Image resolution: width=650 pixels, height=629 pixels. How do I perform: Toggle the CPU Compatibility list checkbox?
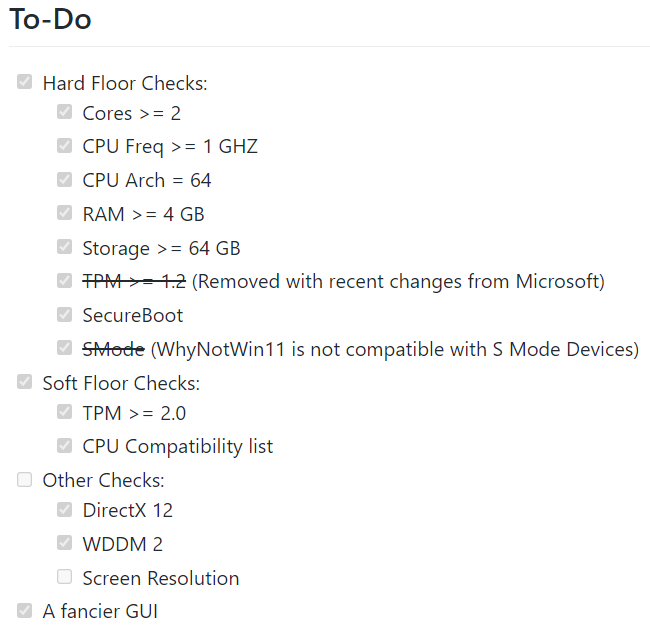(65, 446)
